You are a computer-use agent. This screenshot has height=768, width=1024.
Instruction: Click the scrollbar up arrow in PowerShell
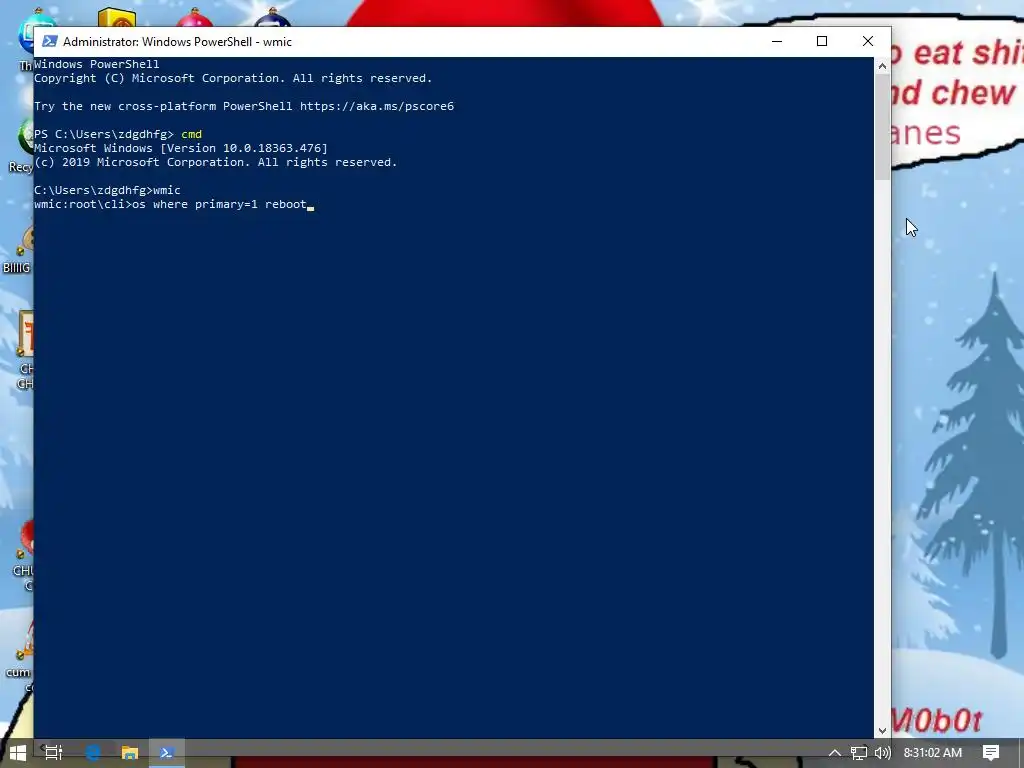(x=882, y=65)
